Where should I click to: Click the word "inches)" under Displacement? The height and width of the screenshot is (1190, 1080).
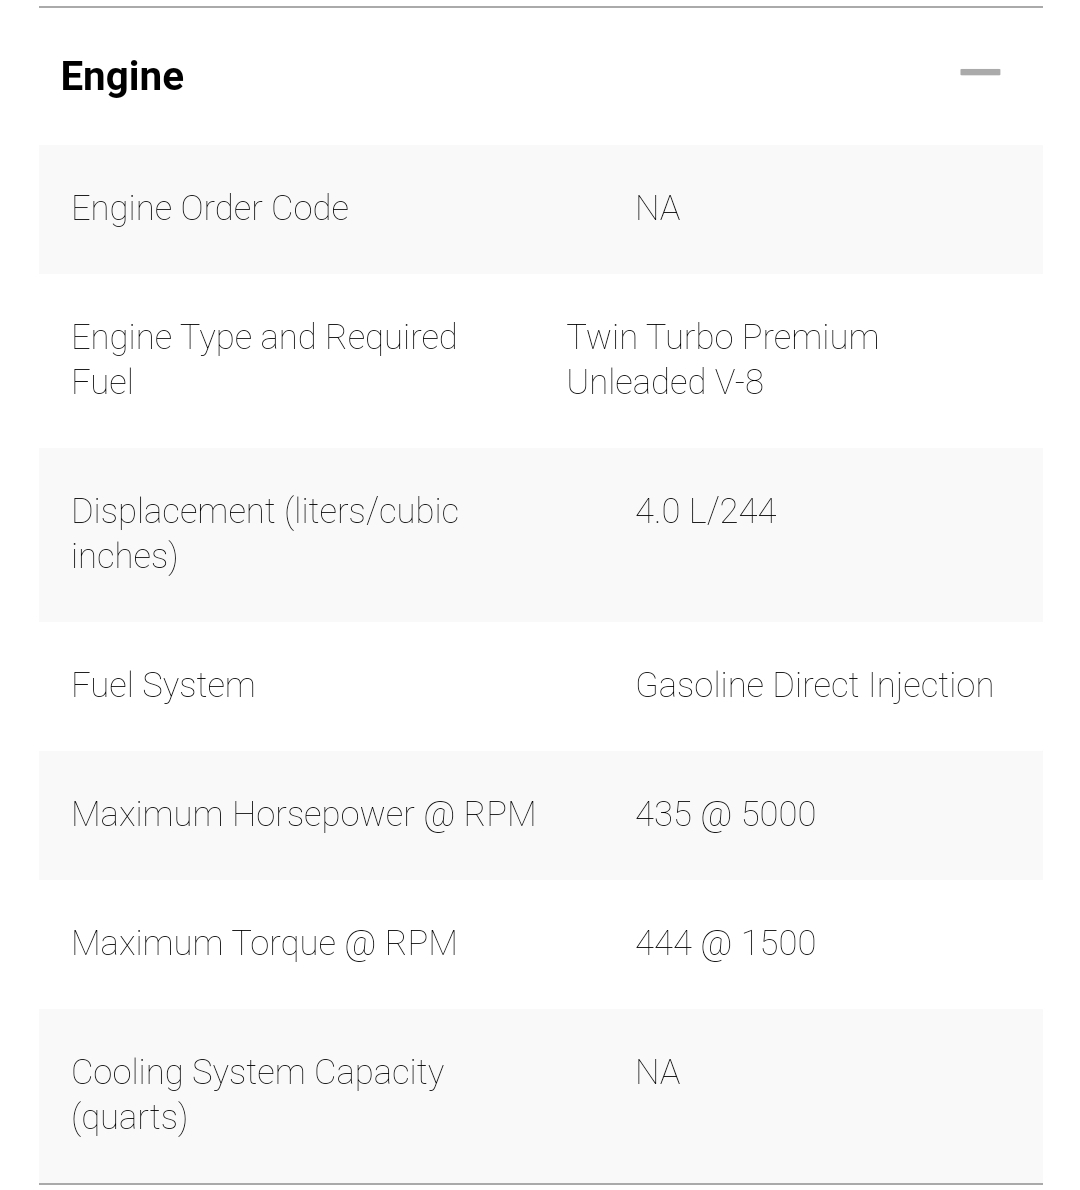pos(124,556)
